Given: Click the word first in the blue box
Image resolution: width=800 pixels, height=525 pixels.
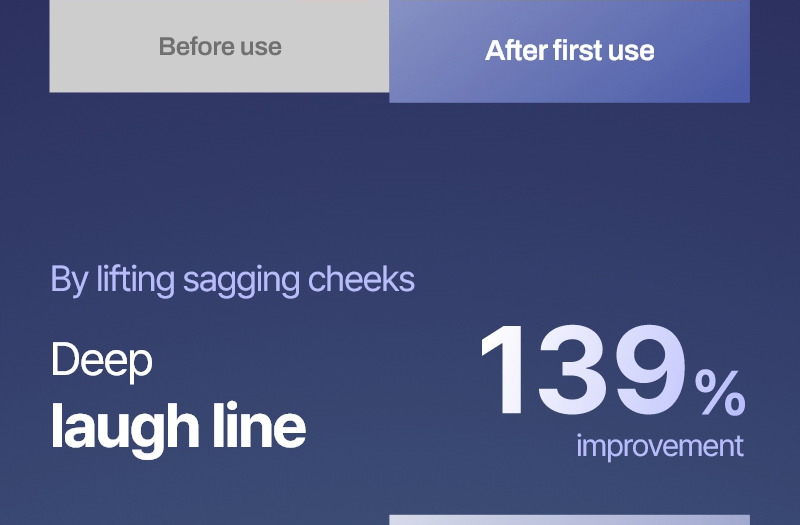Looking at the screenshot, I should (x=573, y=51).
